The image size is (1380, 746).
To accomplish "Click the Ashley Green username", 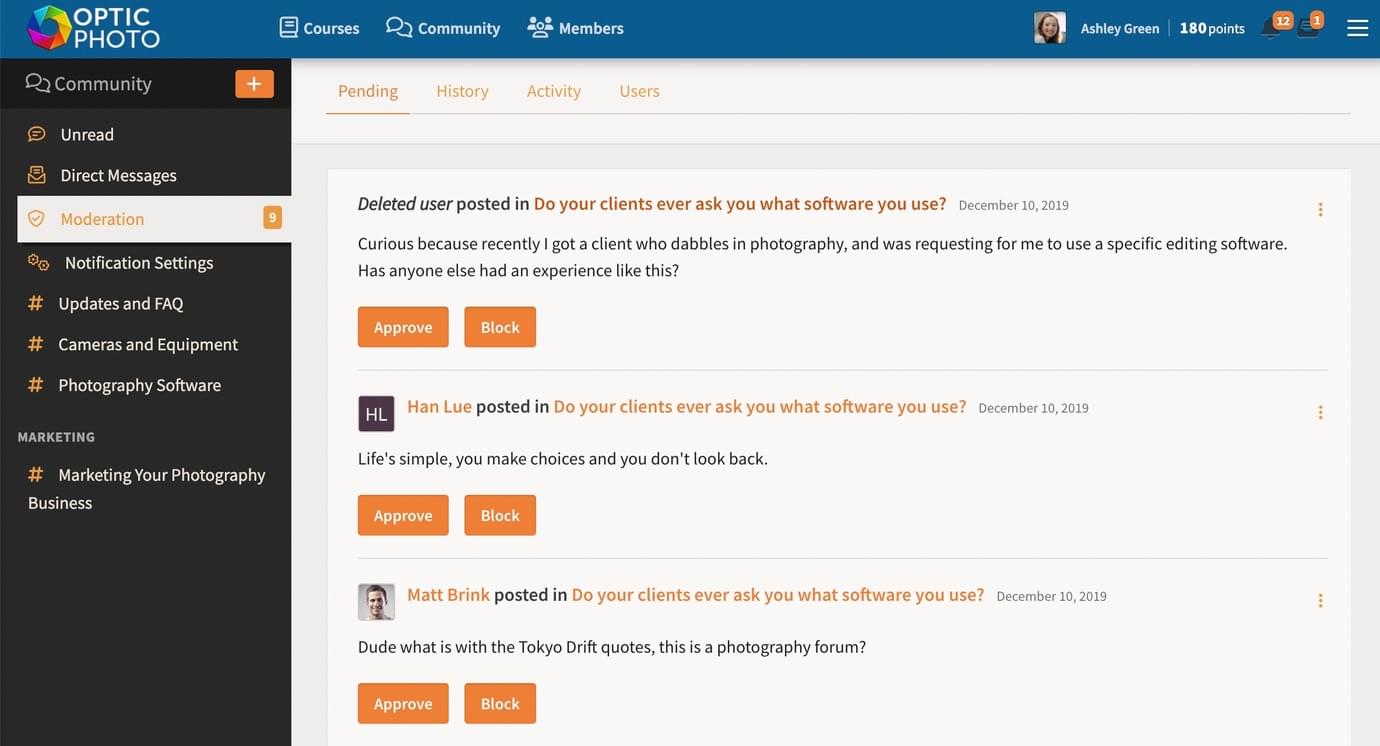I will pyautogui.click(x=1119, y=28).
